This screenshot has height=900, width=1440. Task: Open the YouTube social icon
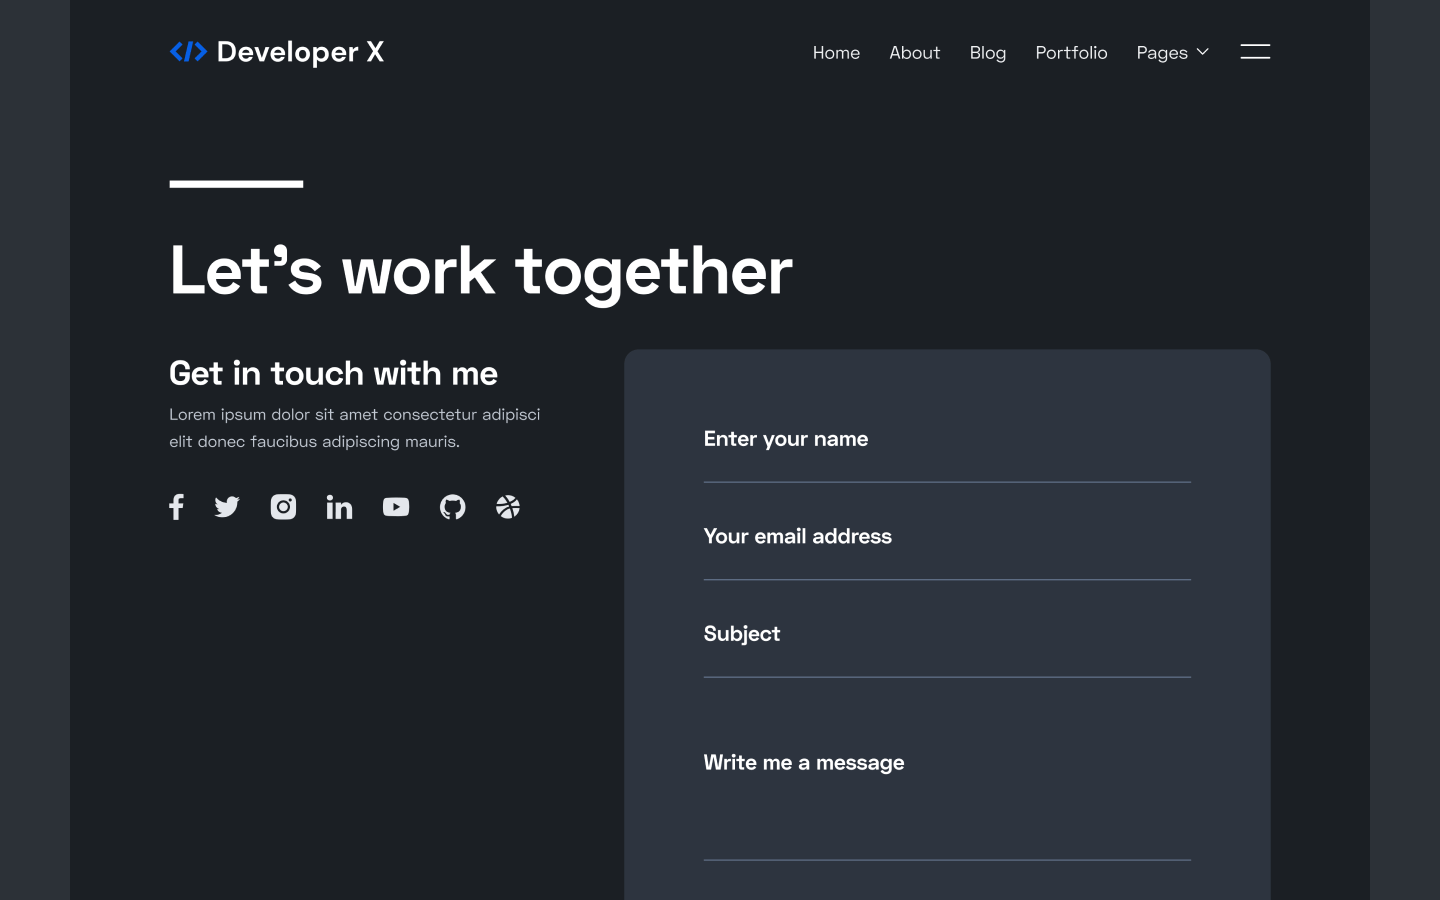coord(396,507)
